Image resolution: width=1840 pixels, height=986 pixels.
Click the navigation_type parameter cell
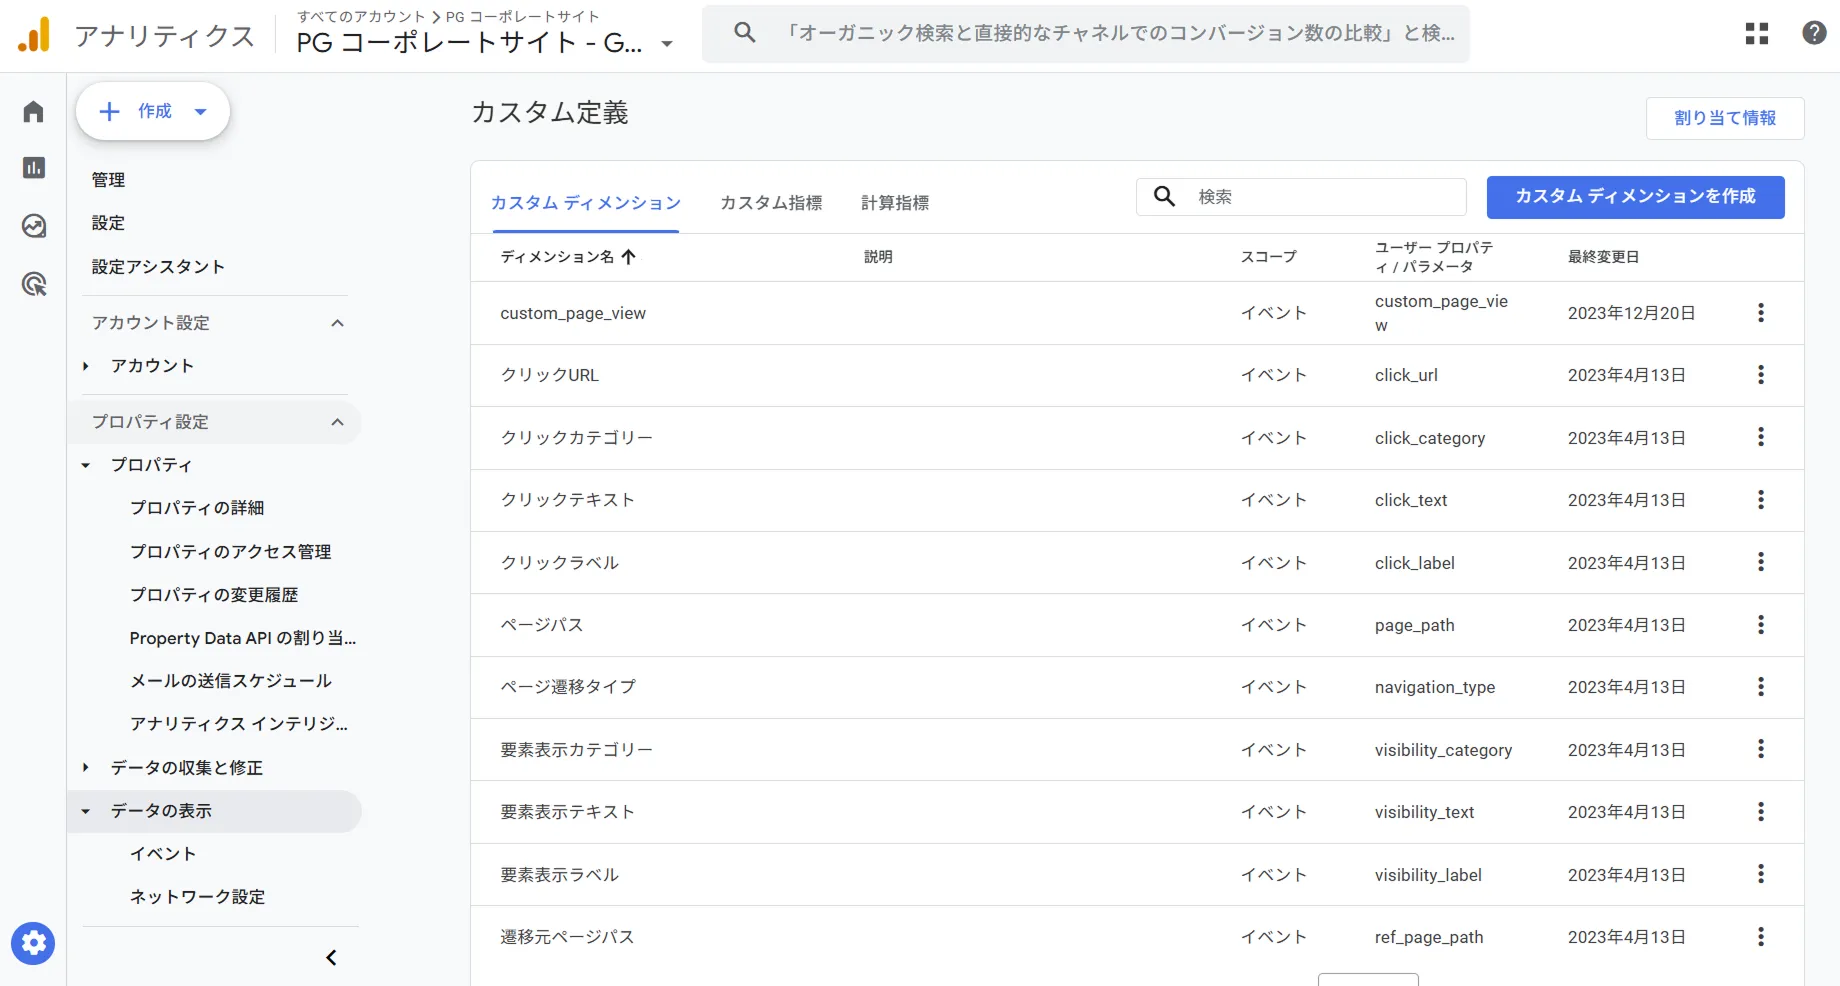[1435, 687]
